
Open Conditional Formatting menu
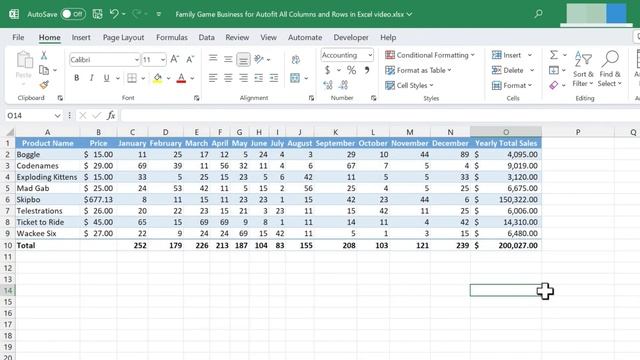(430, 55)
